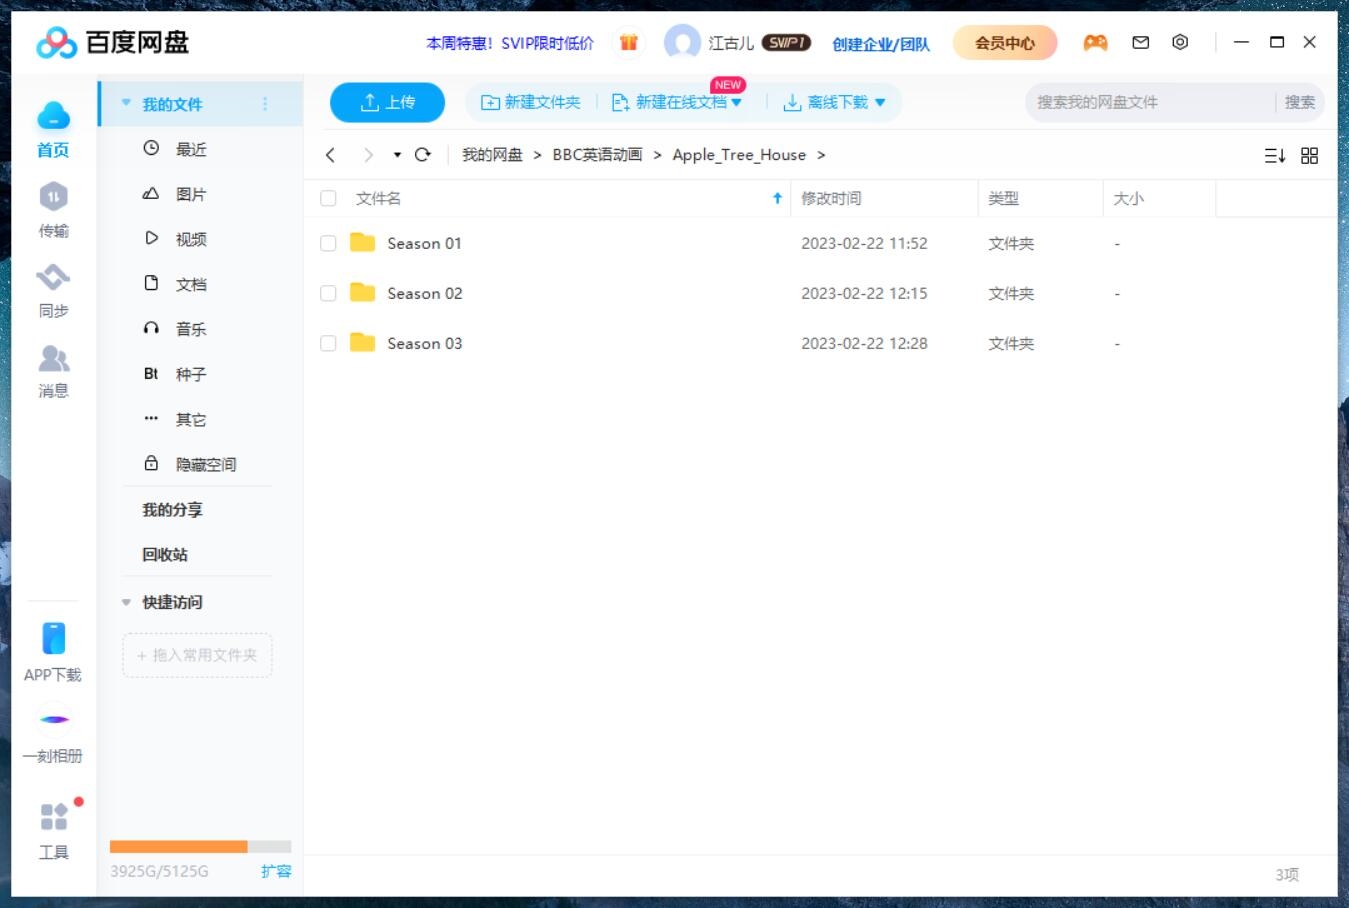
Task: Open the notification mail icon
Action: (1139, 42)
